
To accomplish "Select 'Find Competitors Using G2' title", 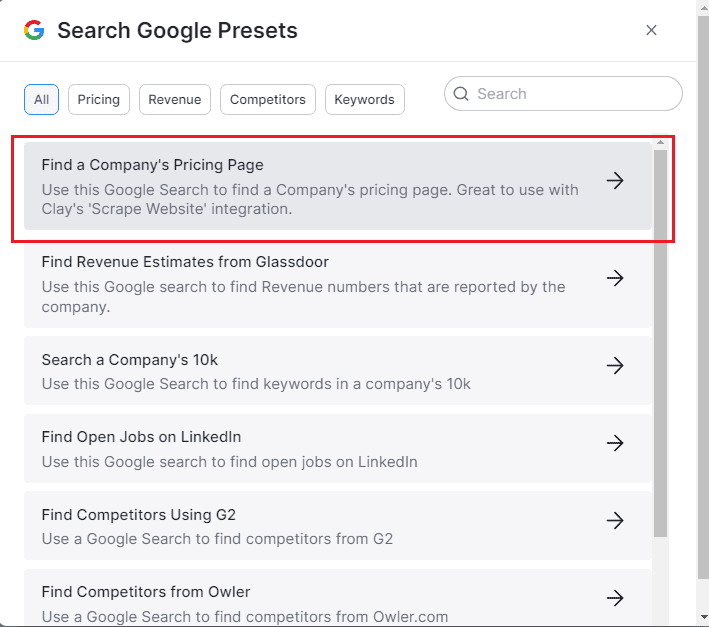I will tap(138, 514).
